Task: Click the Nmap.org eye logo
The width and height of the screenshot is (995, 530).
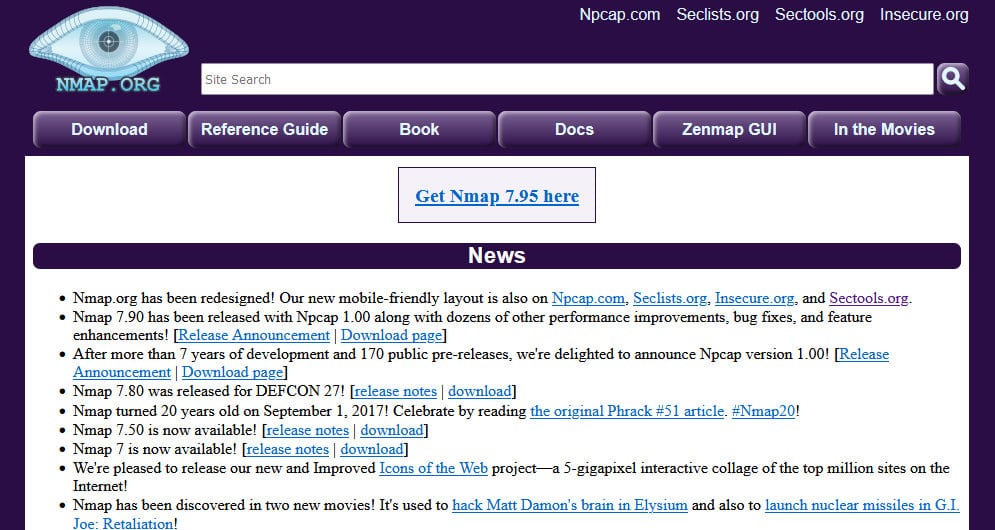Action: (109, 50)
